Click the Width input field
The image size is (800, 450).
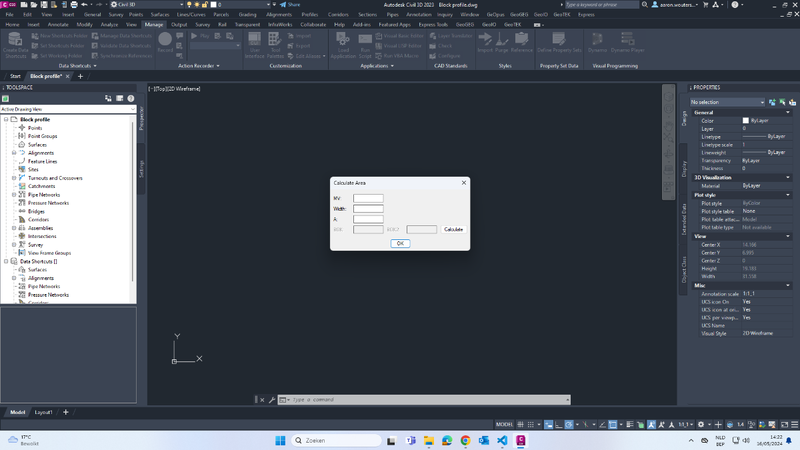point(368,209)
